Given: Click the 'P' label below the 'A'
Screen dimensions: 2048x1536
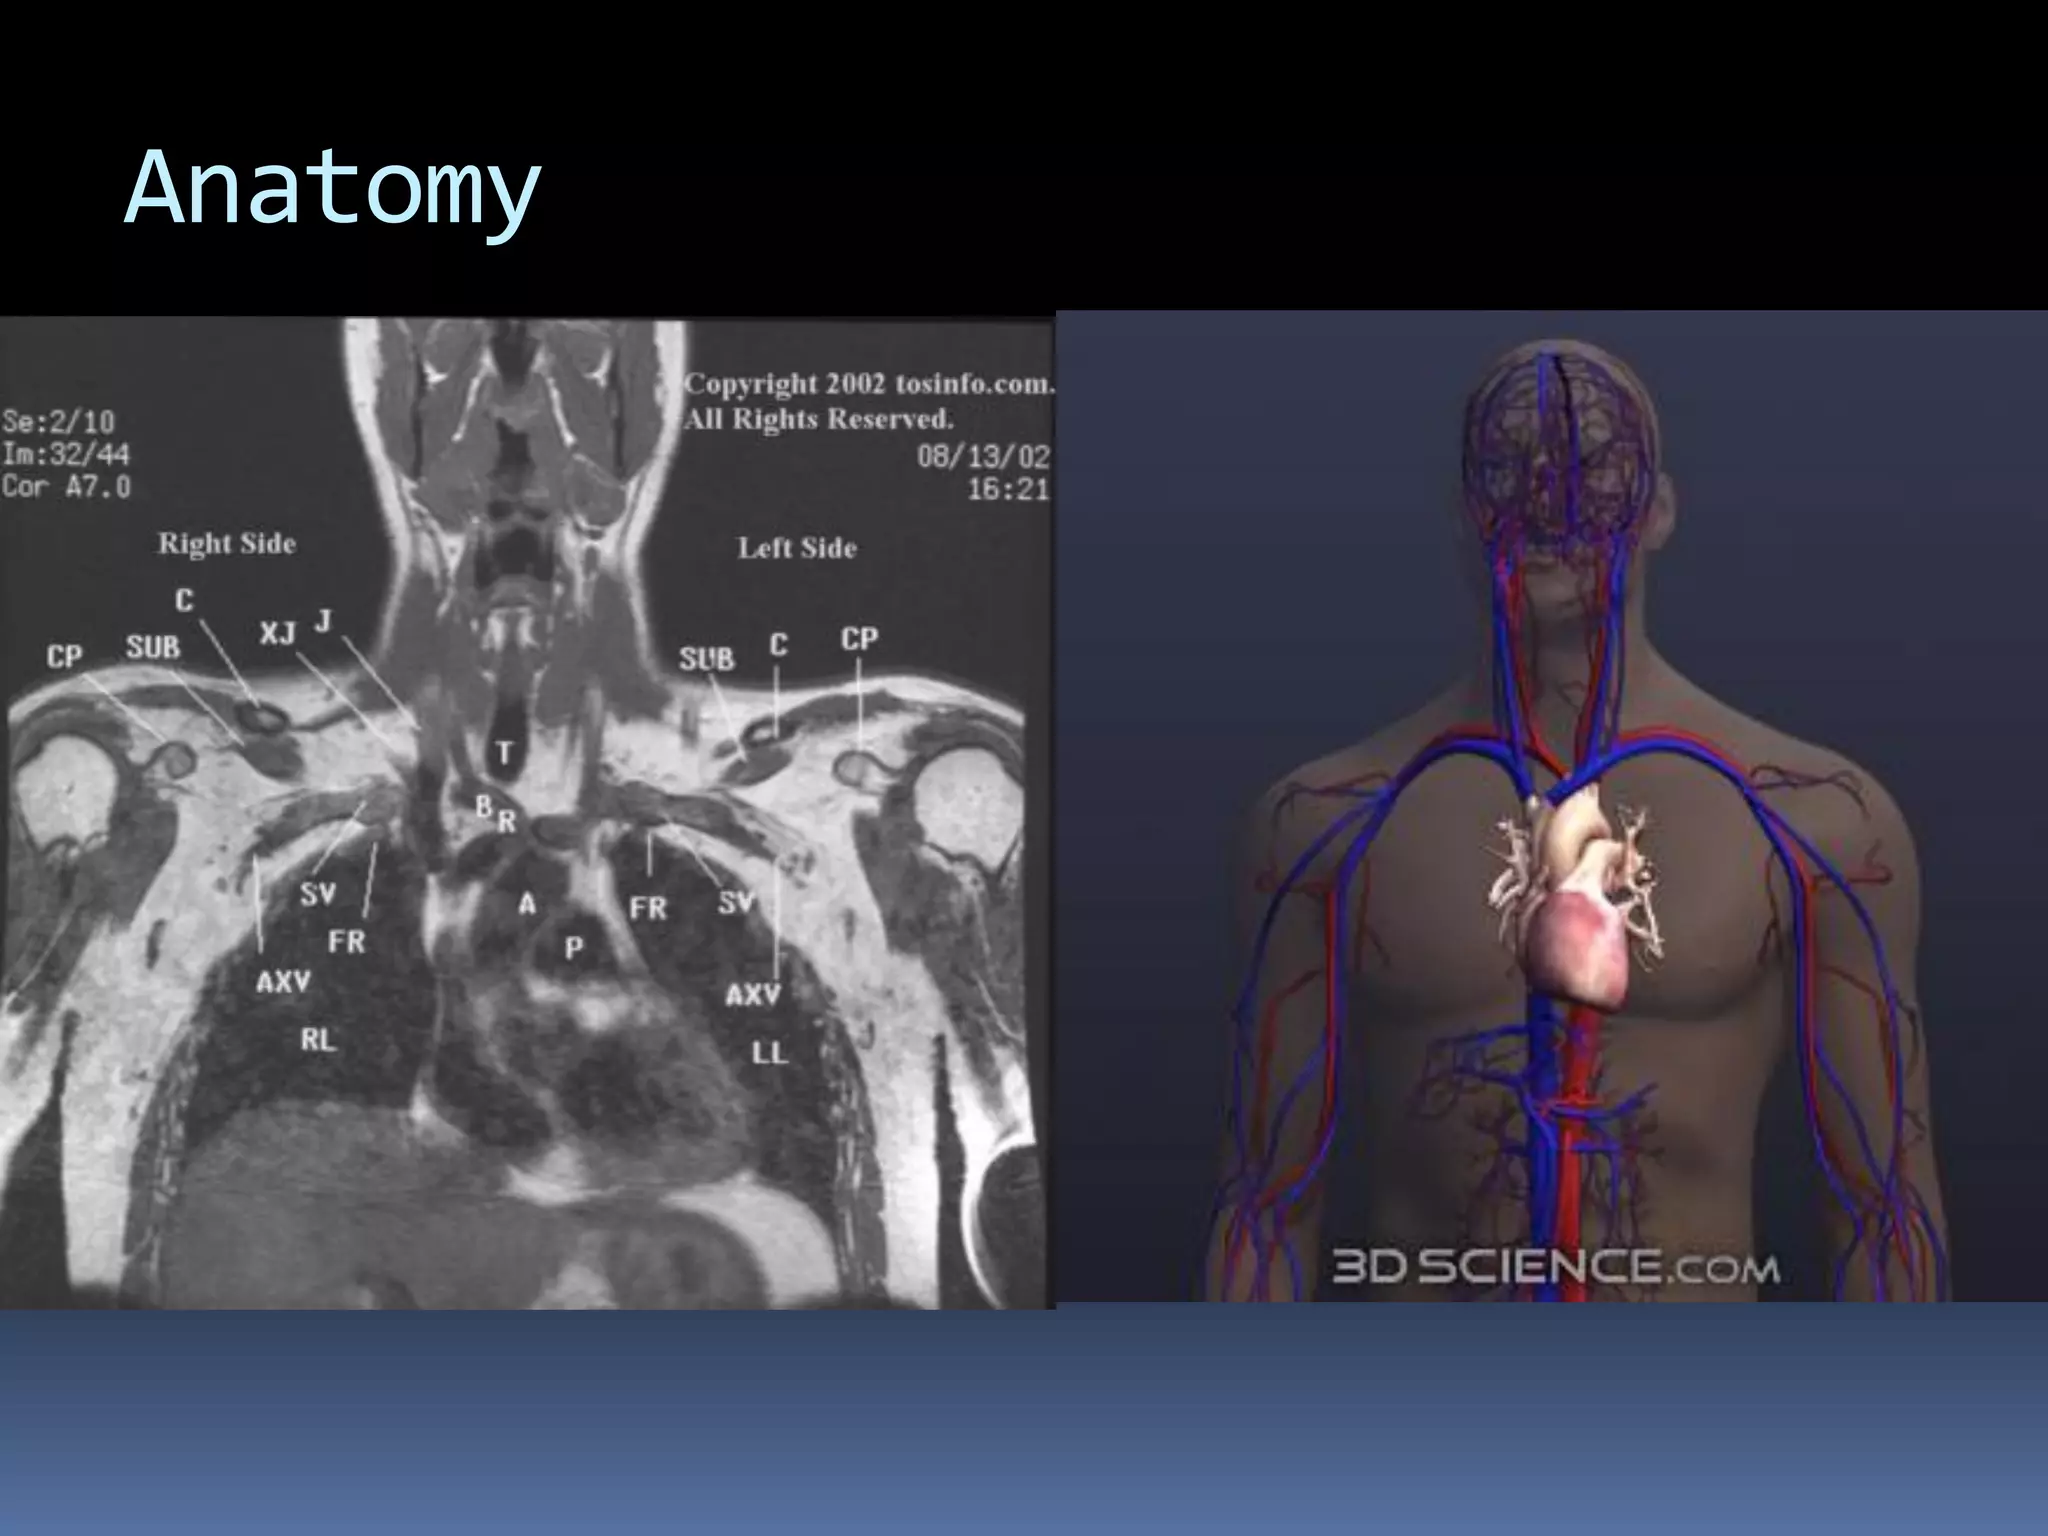Looking at the screenshot, I should tap(573, 948).
